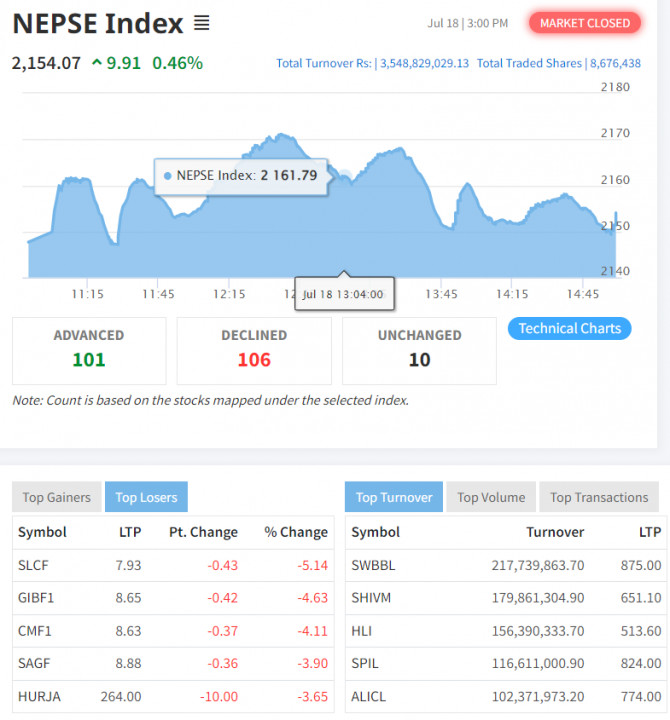Switch to the Top Volume tab
Viewport: 670px width, 720px height.
coord(491,497)
